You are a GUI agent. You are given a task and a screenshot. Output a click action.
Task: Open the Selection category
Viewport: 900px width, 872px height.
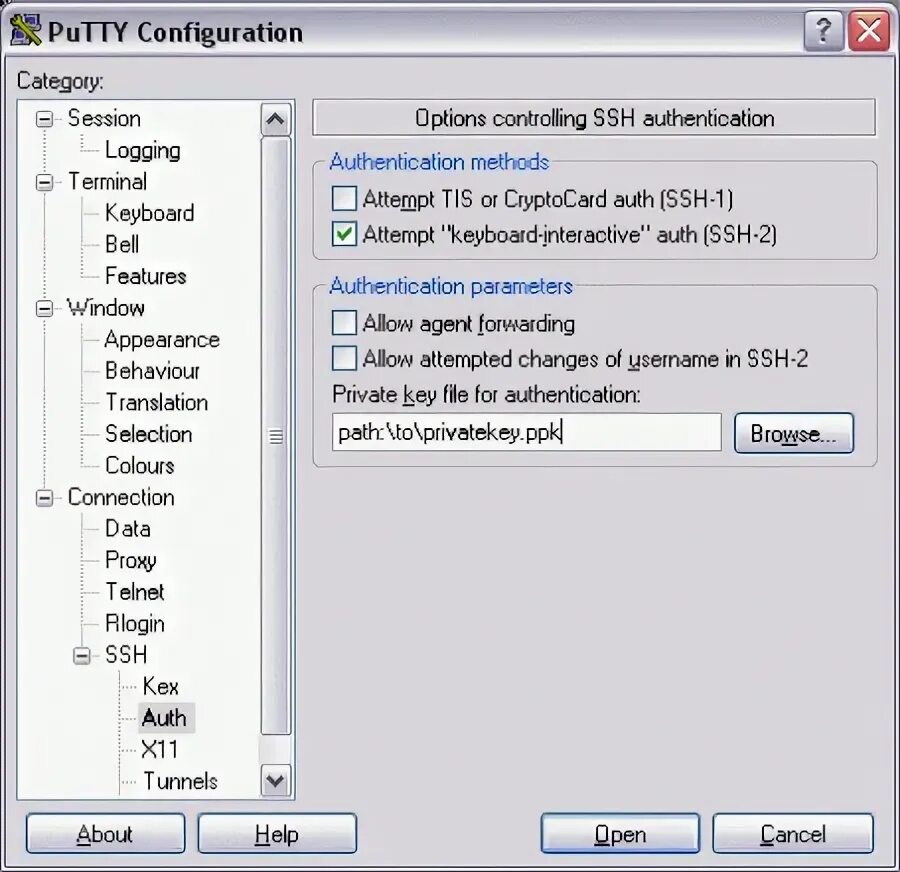(x=148, y=434)
